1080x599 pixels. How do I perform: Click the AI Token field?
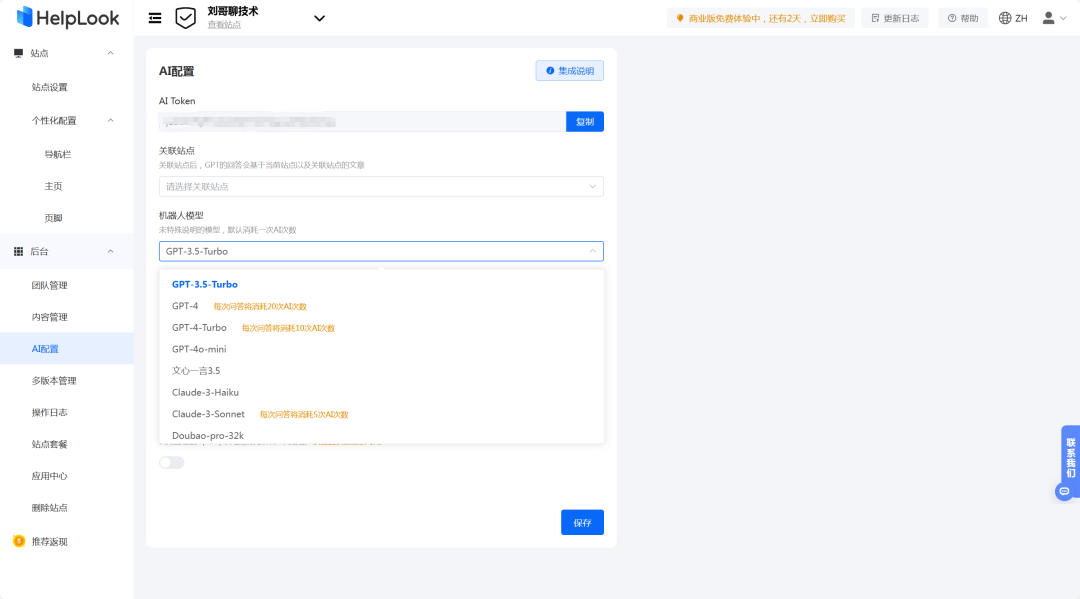tap(362, 122)
